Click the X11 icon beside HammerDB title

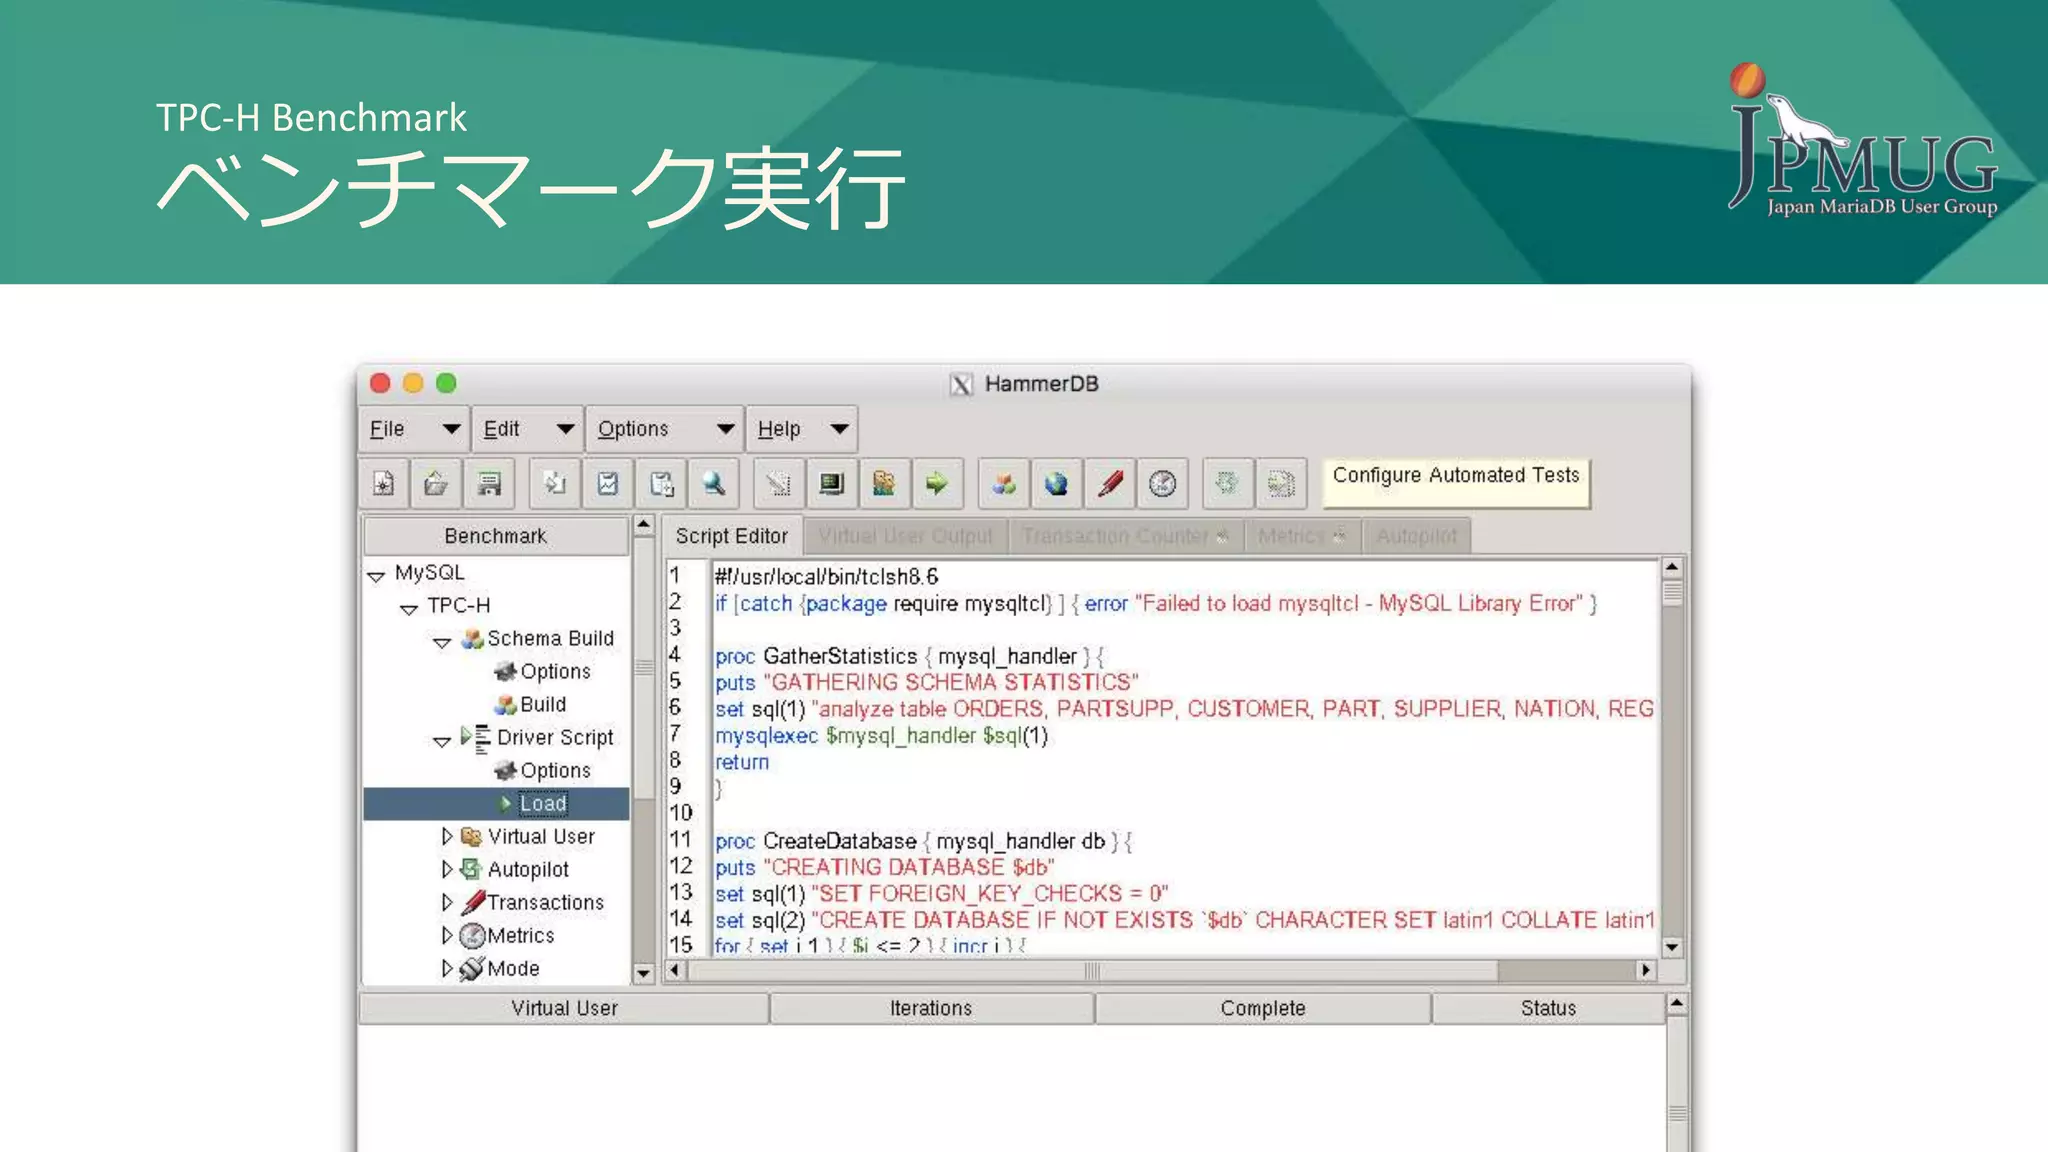(961, 384)
